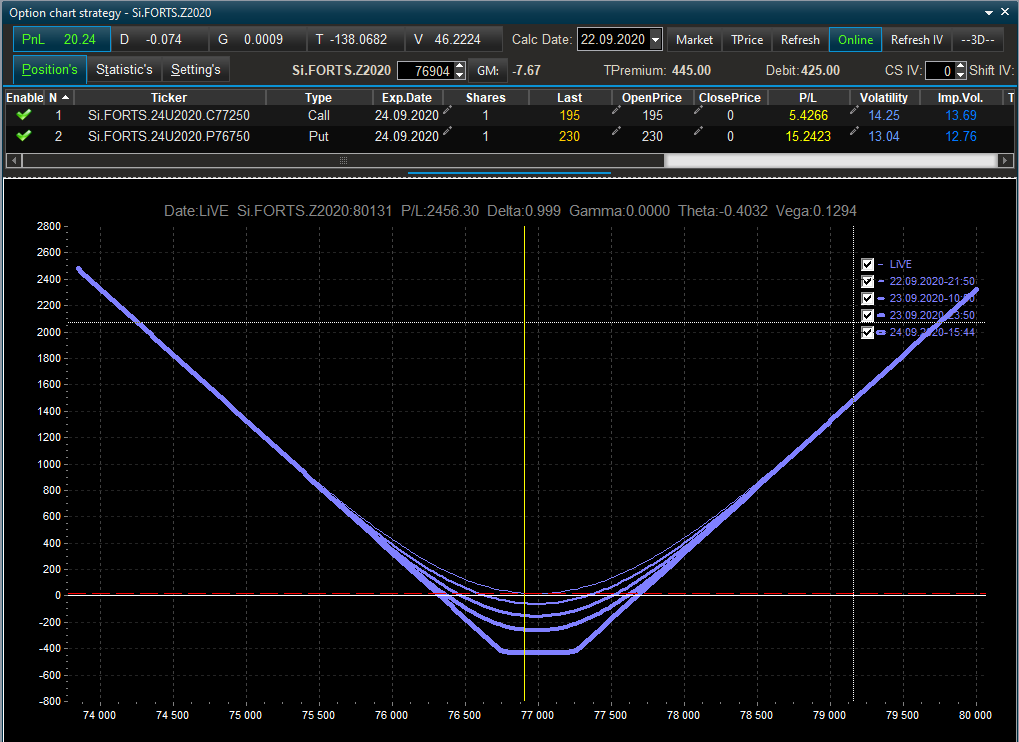Uncheck the LIVE curve checkbox in legend
Viewport: 1019px width, 742px height.
[868, 265]
